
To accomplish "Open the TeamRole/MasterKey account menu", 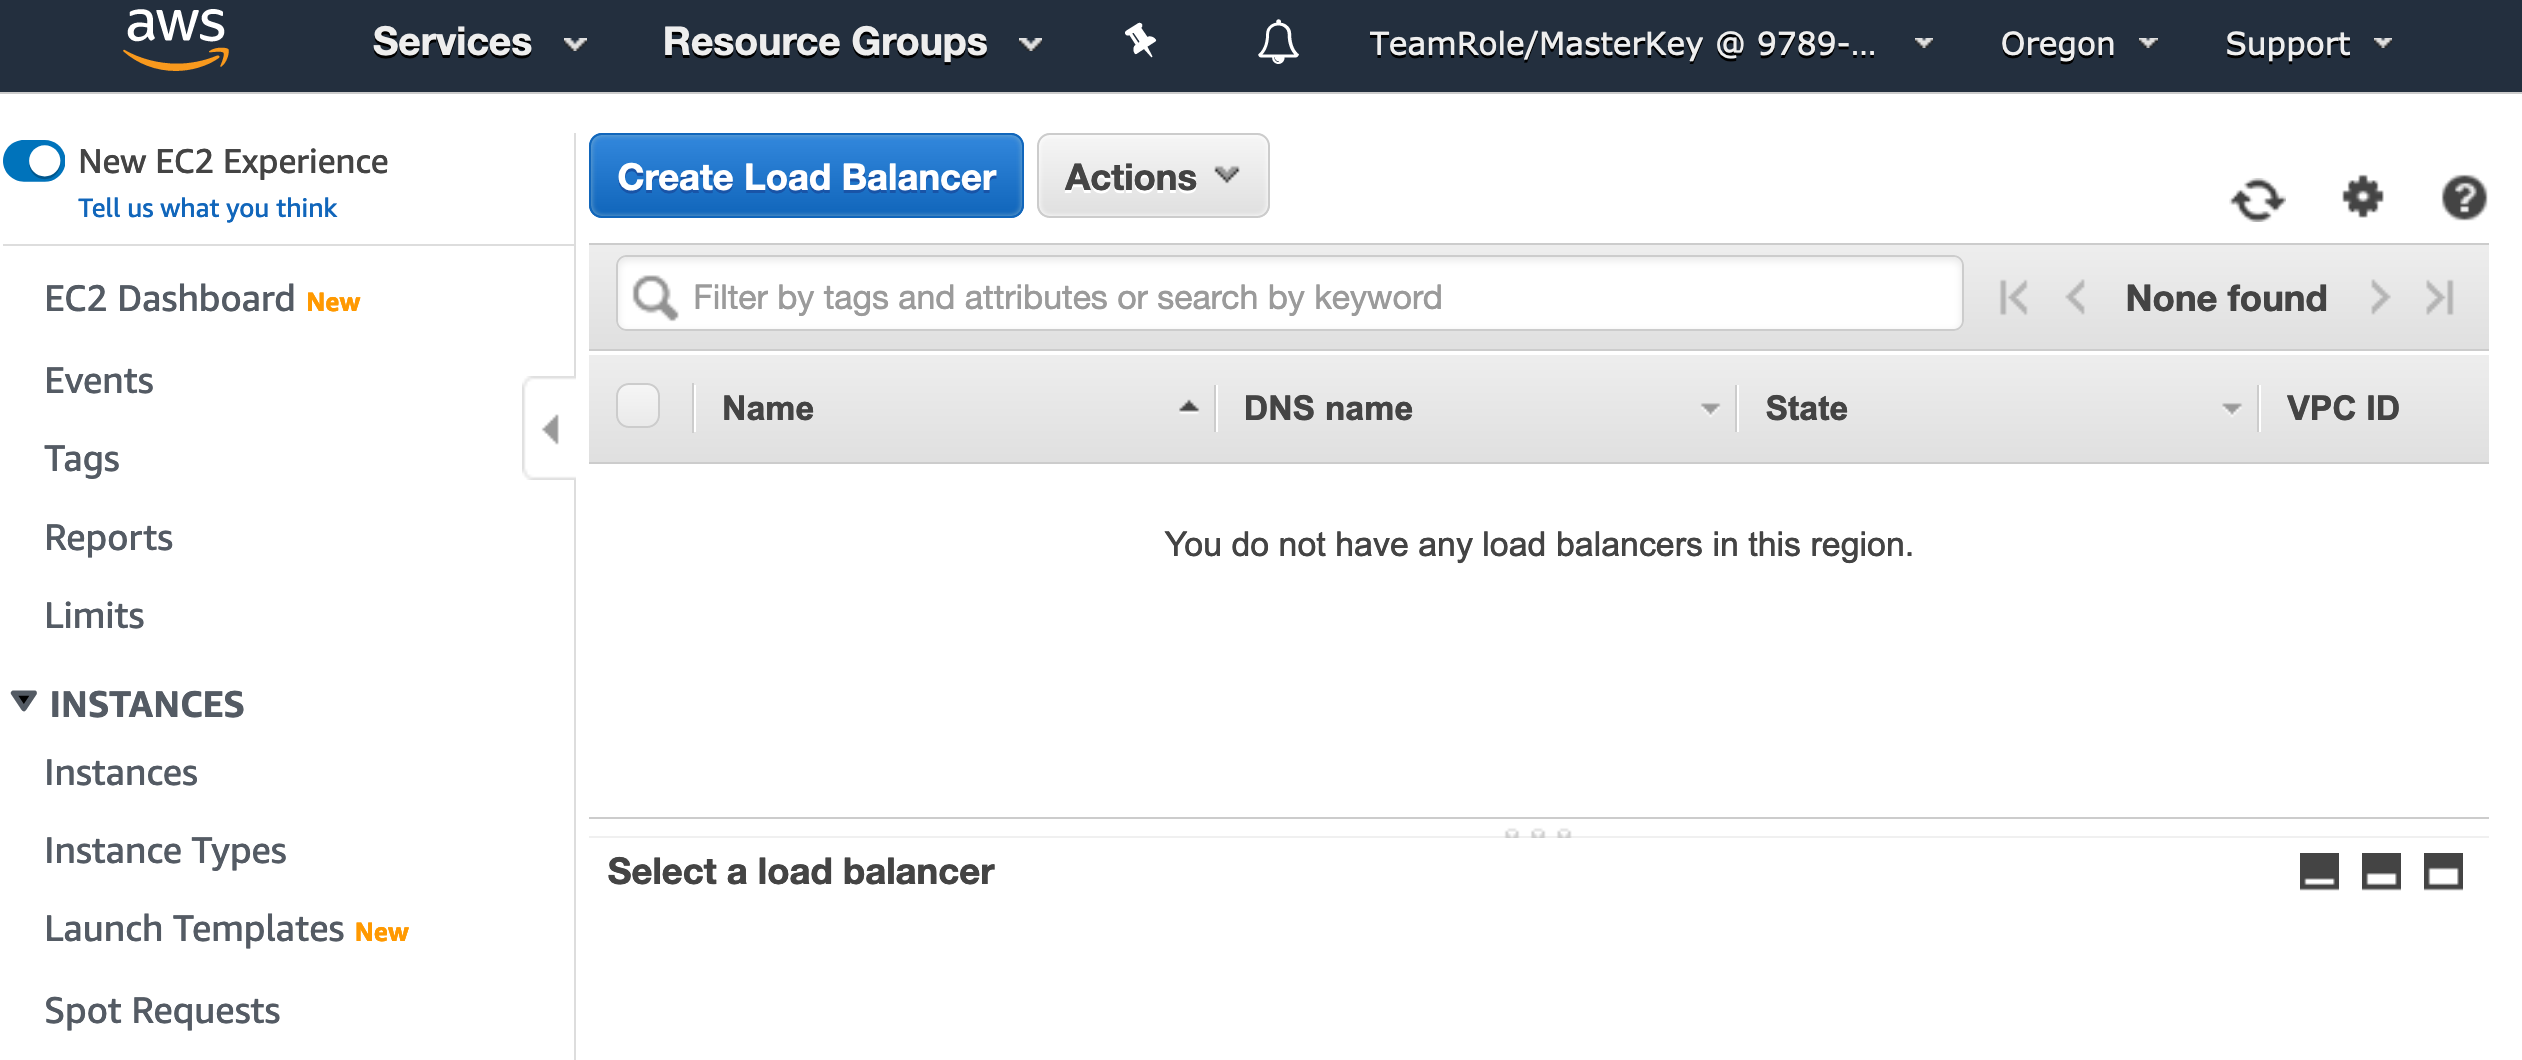I will tap(1650, 44).
